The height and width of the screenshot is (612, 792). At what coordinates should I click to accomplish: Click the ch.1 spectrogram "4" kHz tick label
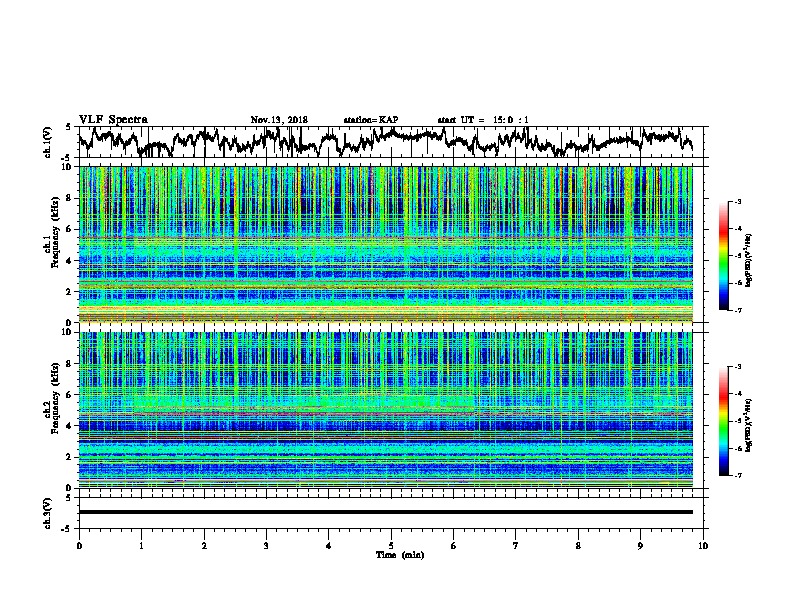(70, 261)
